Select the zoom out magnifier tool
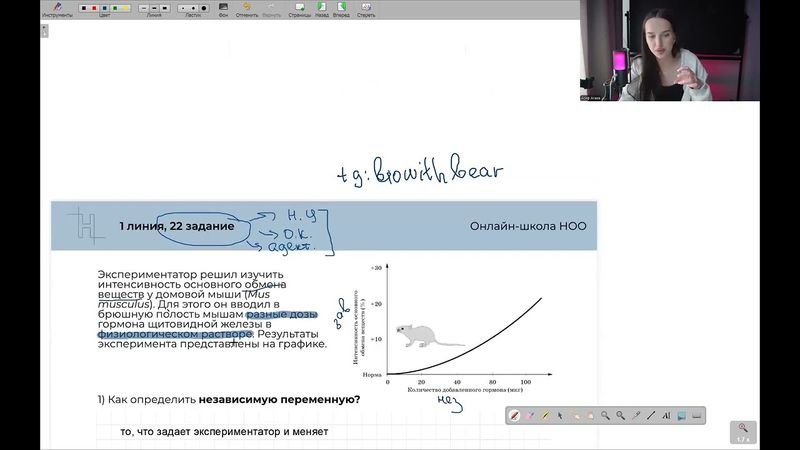Screen dimensions: 800x450 point(620,416)
